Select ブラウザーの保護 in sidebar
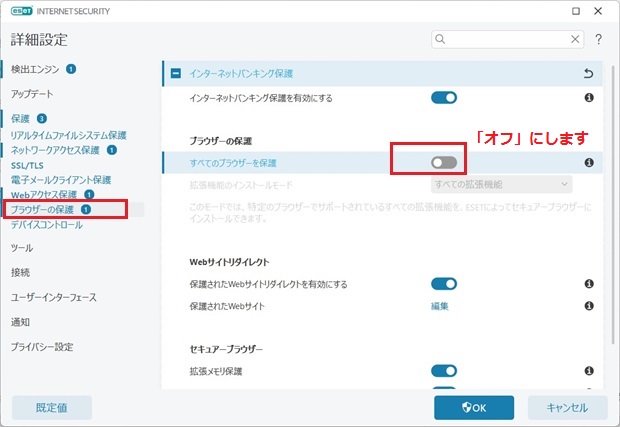 (x=42, y=210)
